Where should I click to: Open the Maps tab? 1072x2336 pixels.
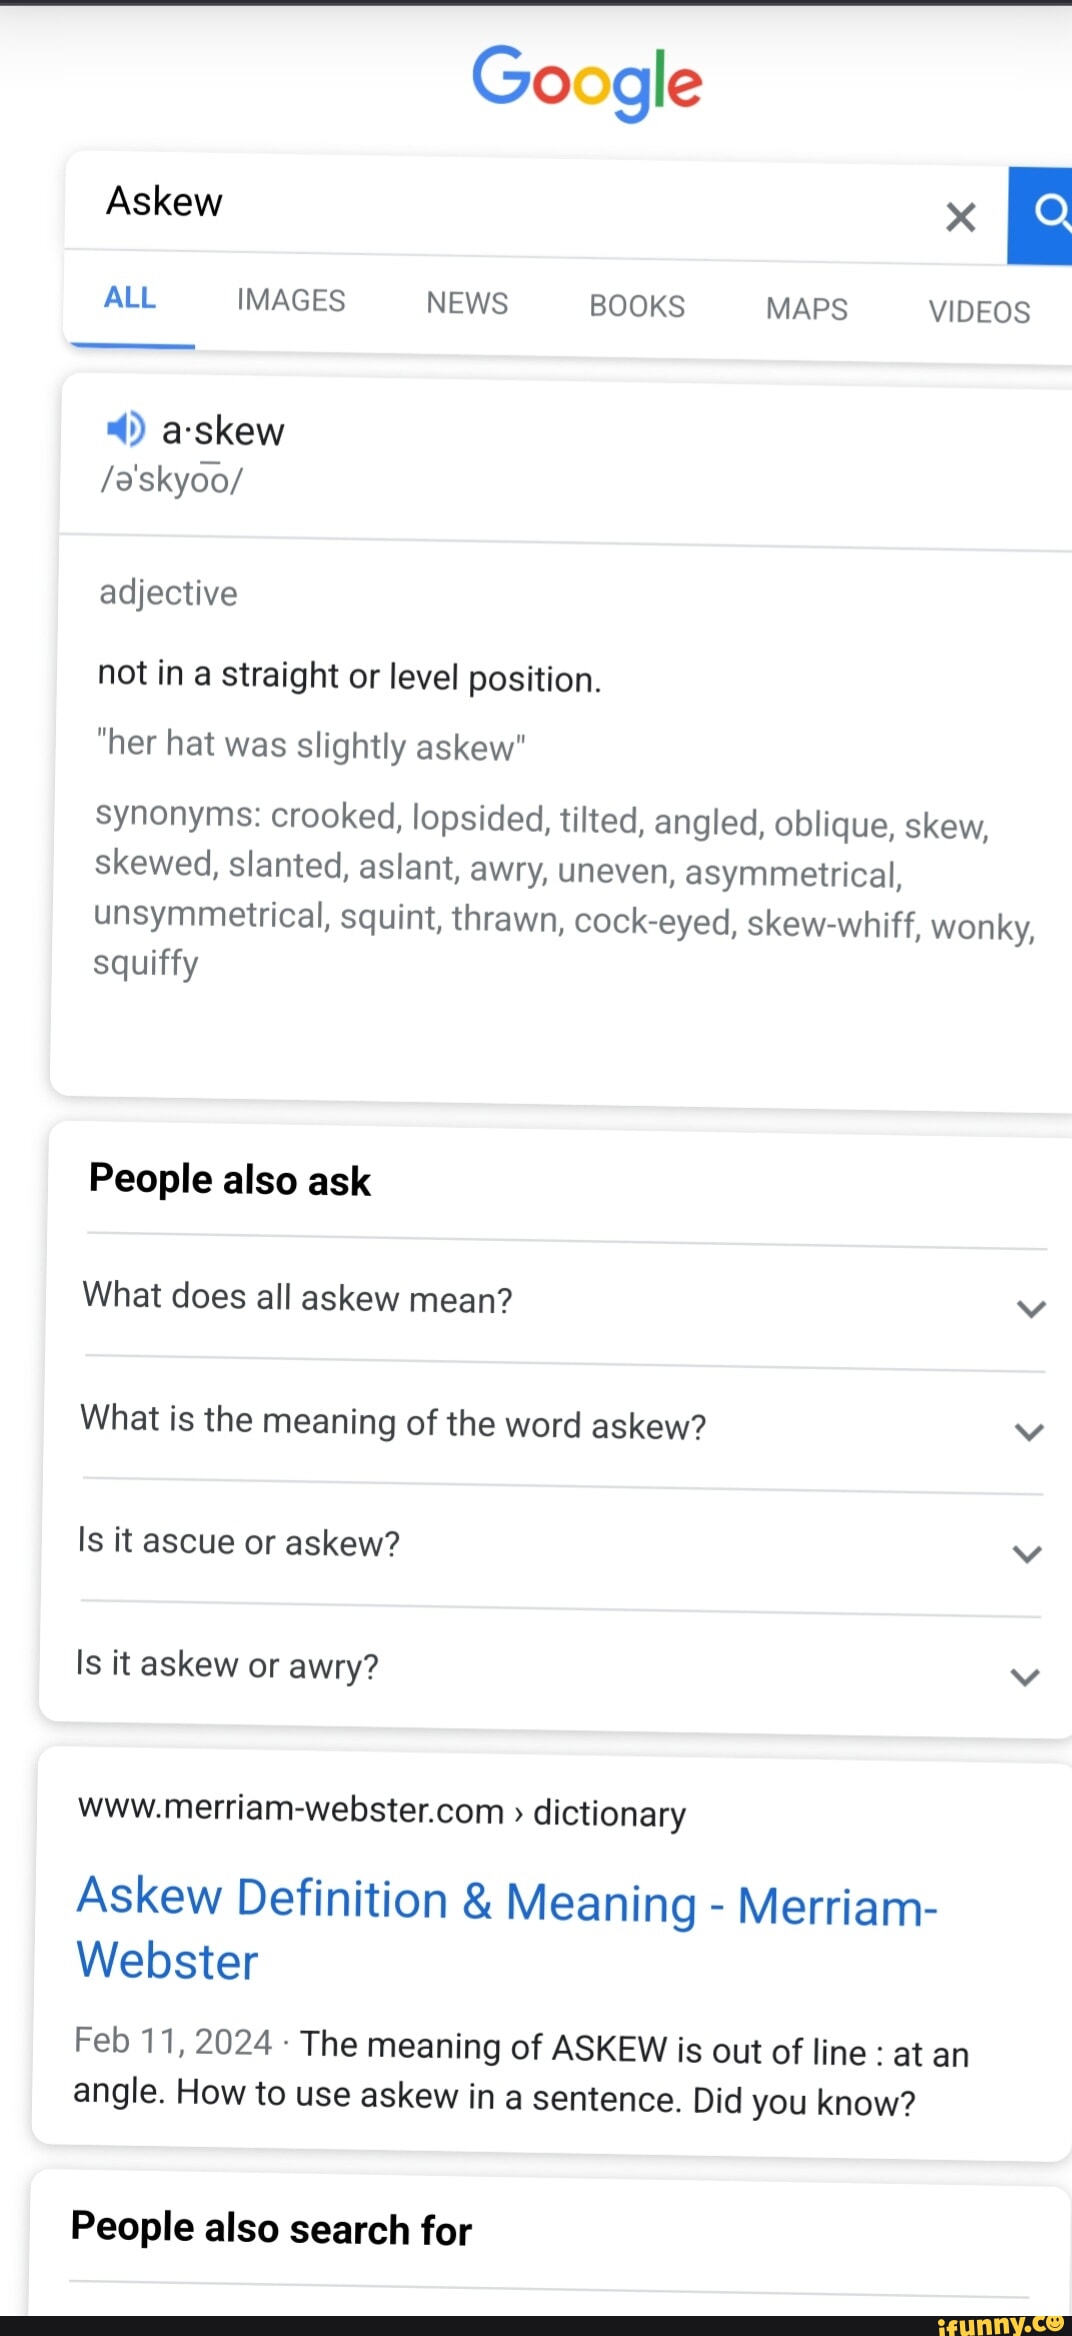pos(806,309)
